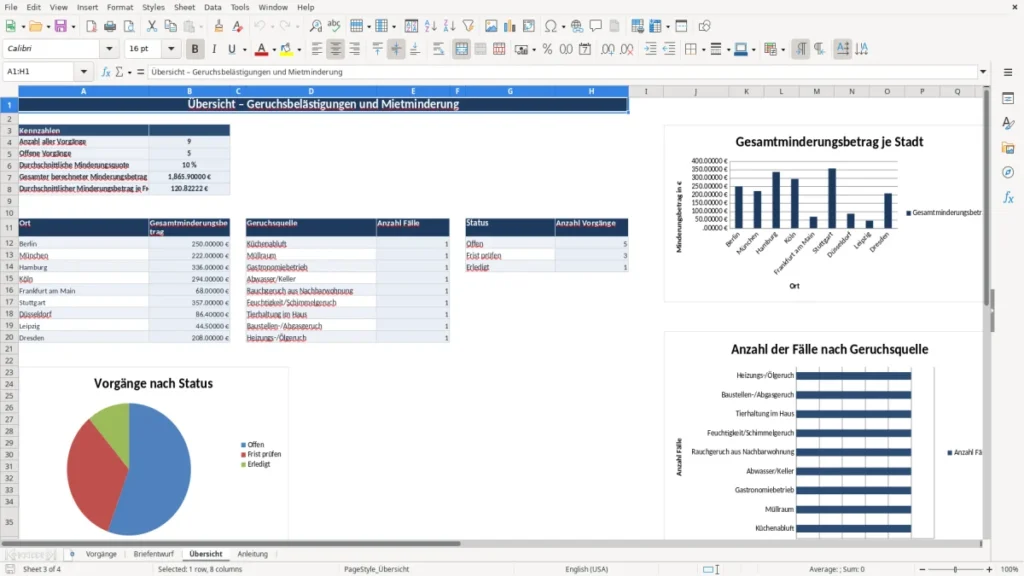This screenshot has width=1024, height=576.
Task: Click zoom in plus button
Action: [989, 569]
